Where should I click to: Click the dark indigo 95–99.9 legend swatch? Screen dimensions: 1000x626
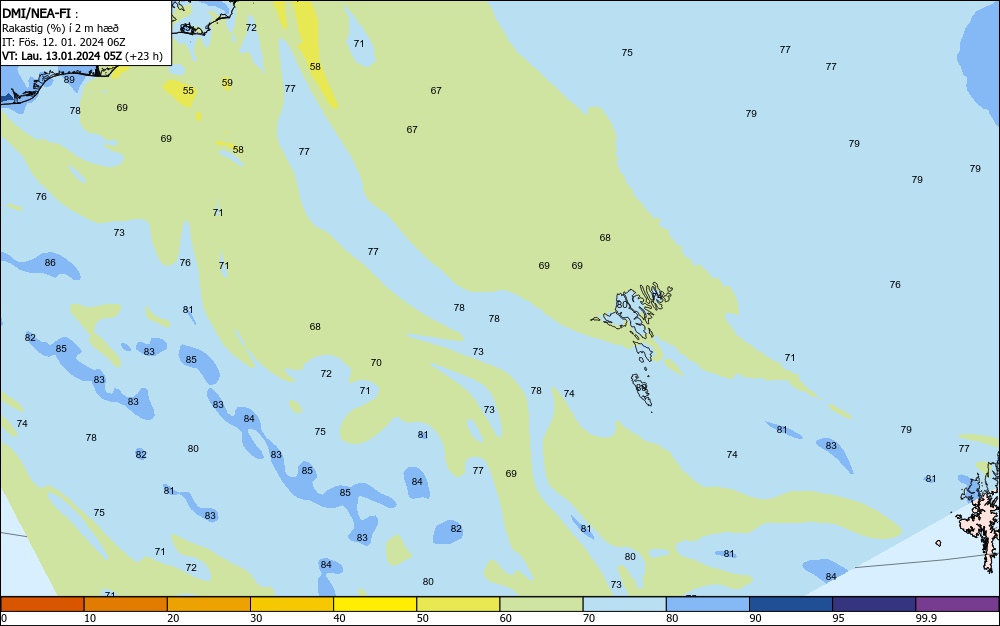point(874,604)
